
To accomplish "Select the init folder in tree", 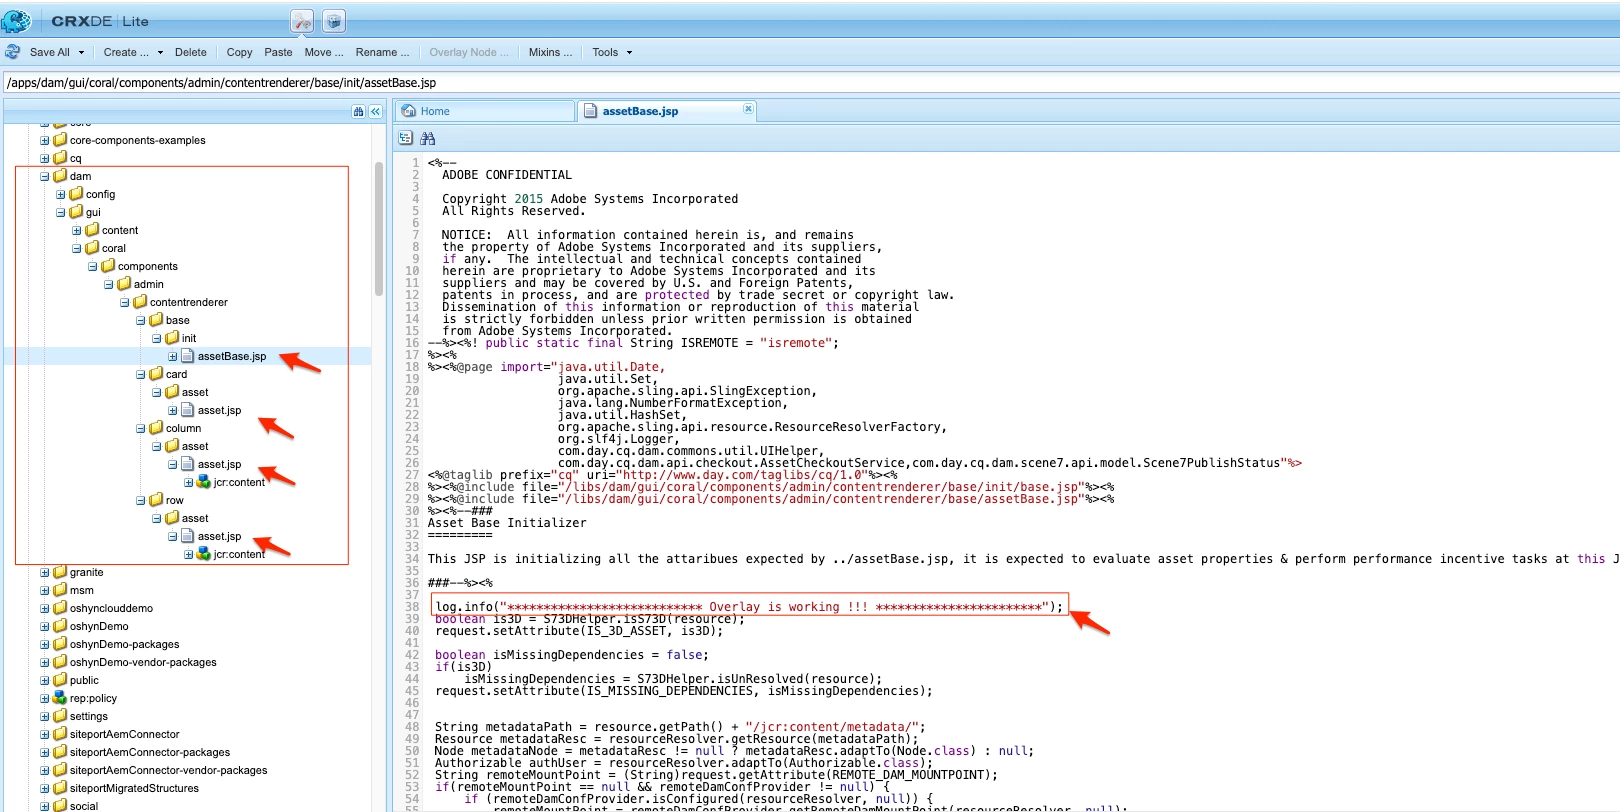I will pos(189,338).
